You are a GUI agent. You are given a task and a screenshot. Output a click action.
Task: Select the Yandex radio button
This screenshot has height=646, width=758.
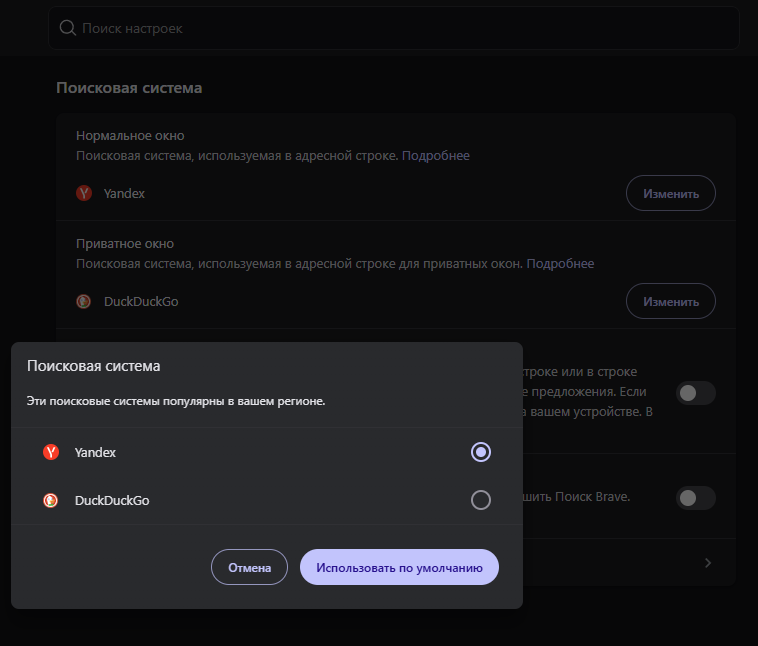tap(481, 452)
